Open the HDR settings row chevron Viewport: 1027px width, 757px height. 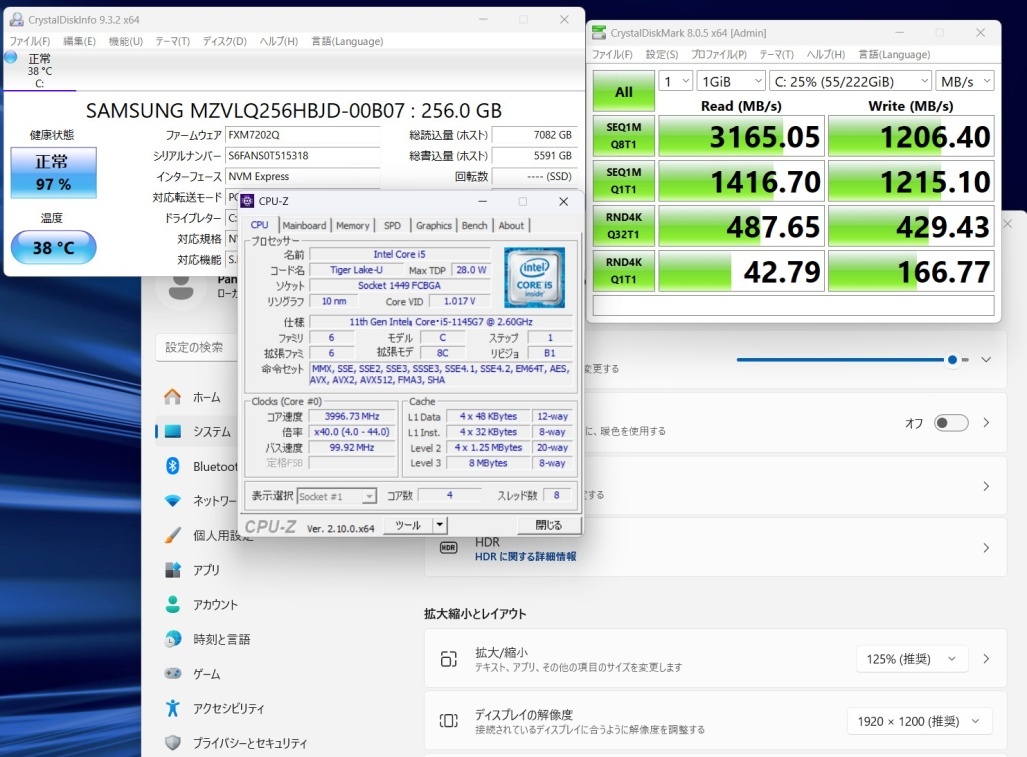click(986, 547)
